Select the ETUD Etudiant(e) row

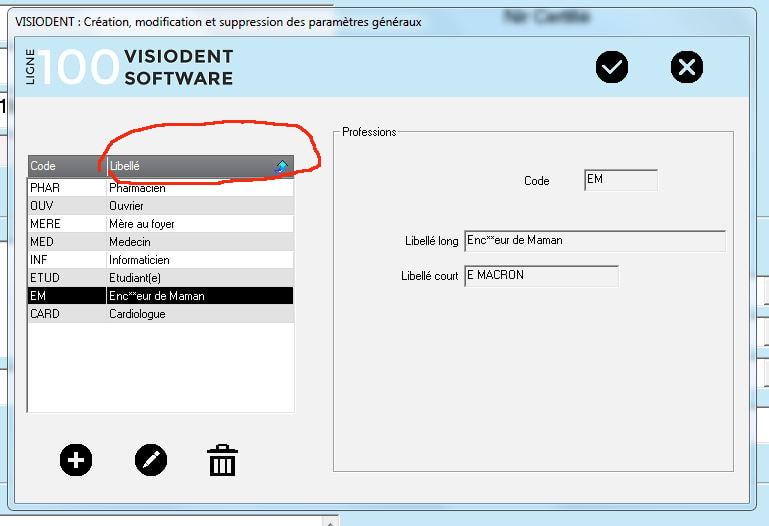(x=160, y=278)
